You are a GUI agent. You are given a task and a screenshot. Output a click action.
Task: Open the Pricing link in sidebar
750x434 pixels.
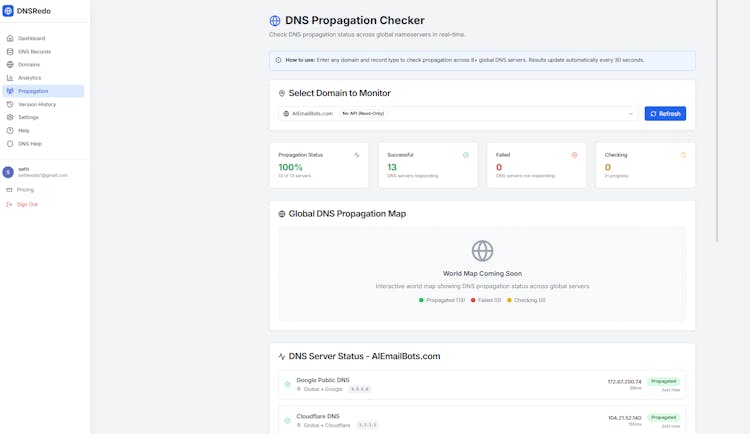[25, 189]
